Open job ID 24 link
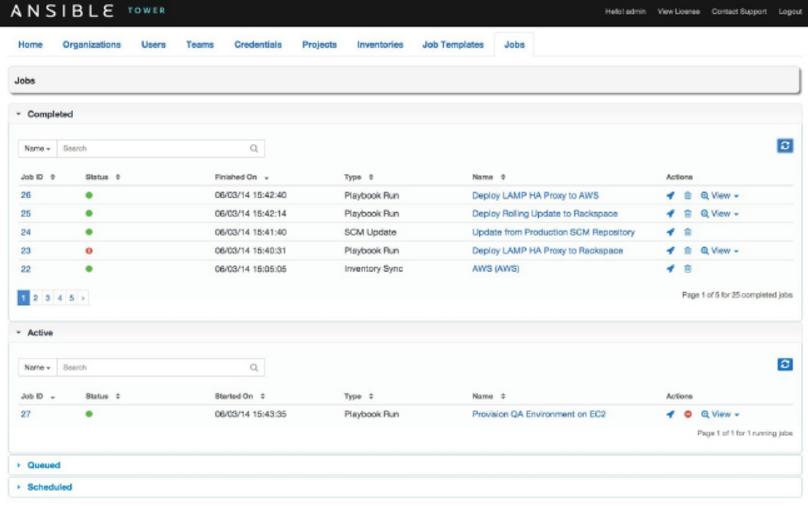The height and width of the screenshot is (506, 808). click(26, 232)
